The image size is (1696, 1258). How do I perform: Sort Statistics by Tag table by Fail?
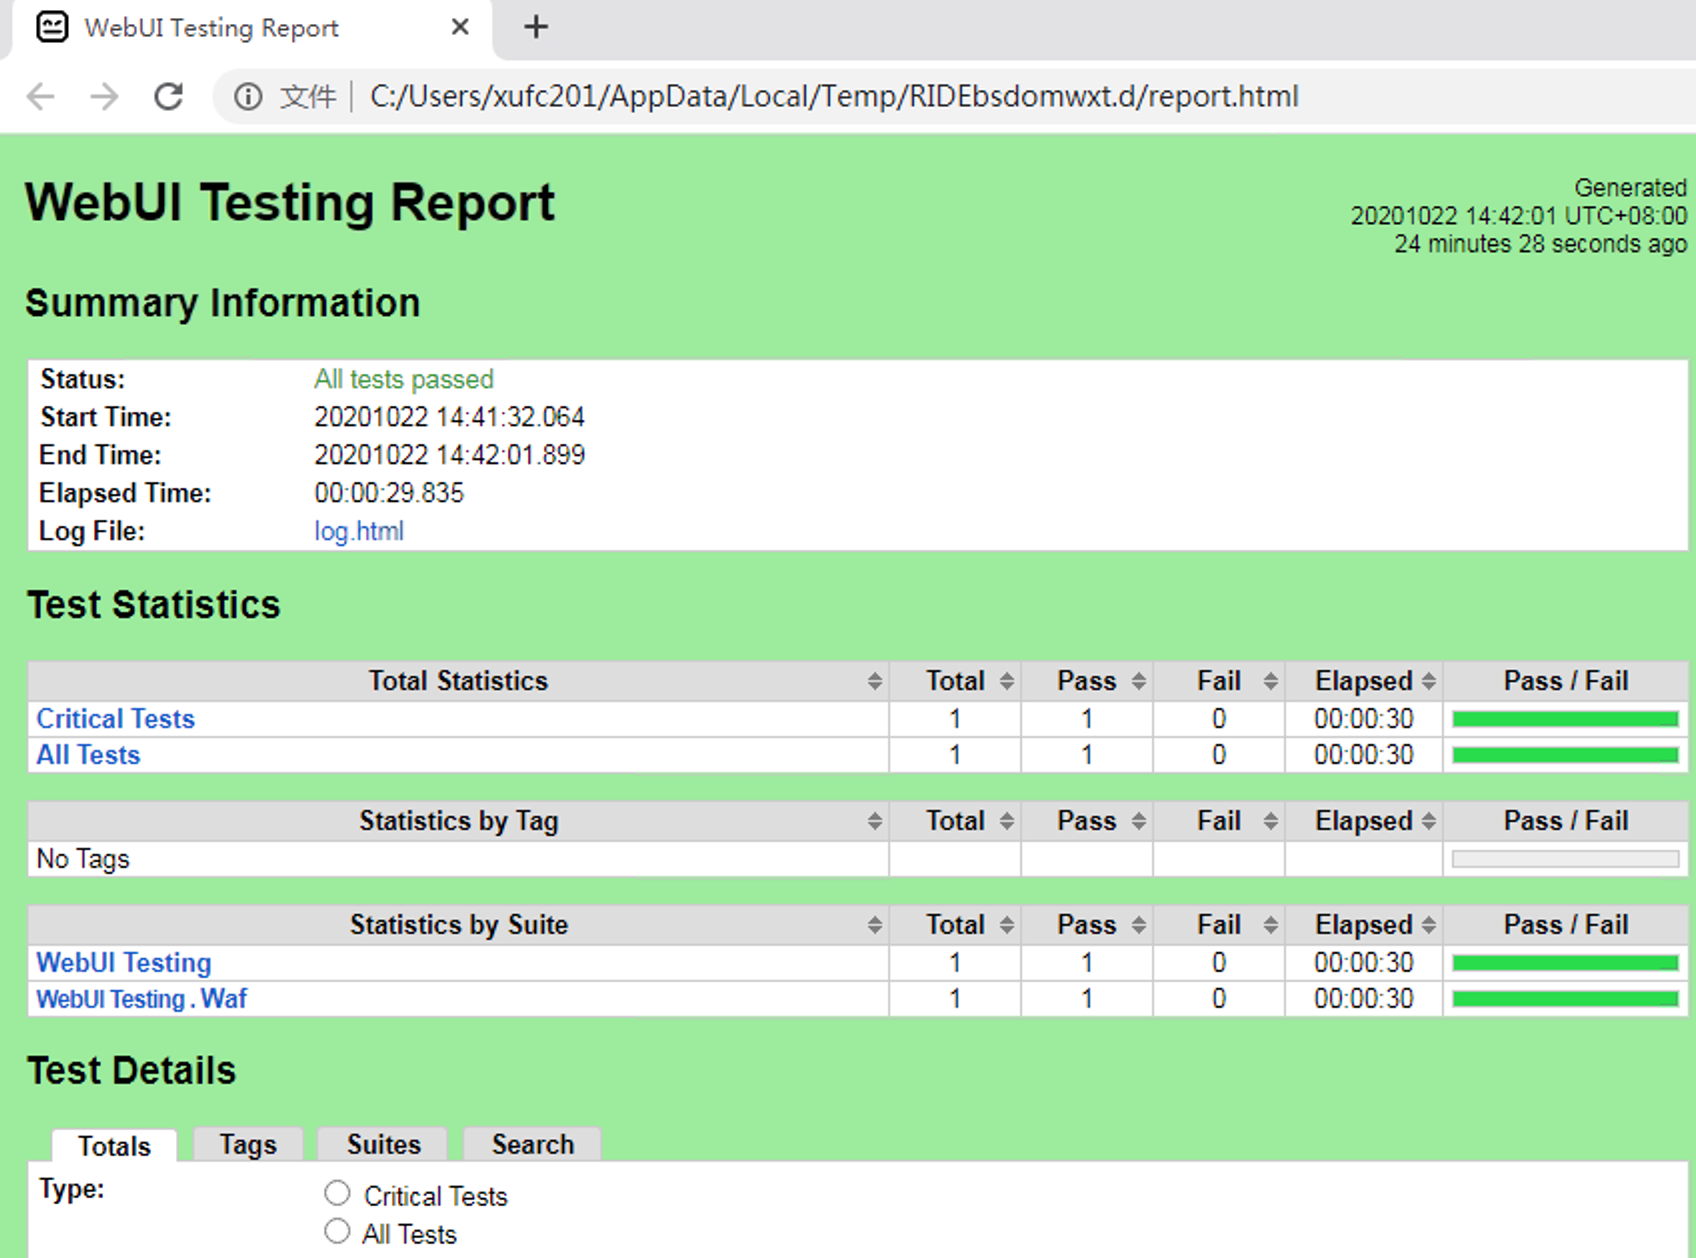point(1271,821)
